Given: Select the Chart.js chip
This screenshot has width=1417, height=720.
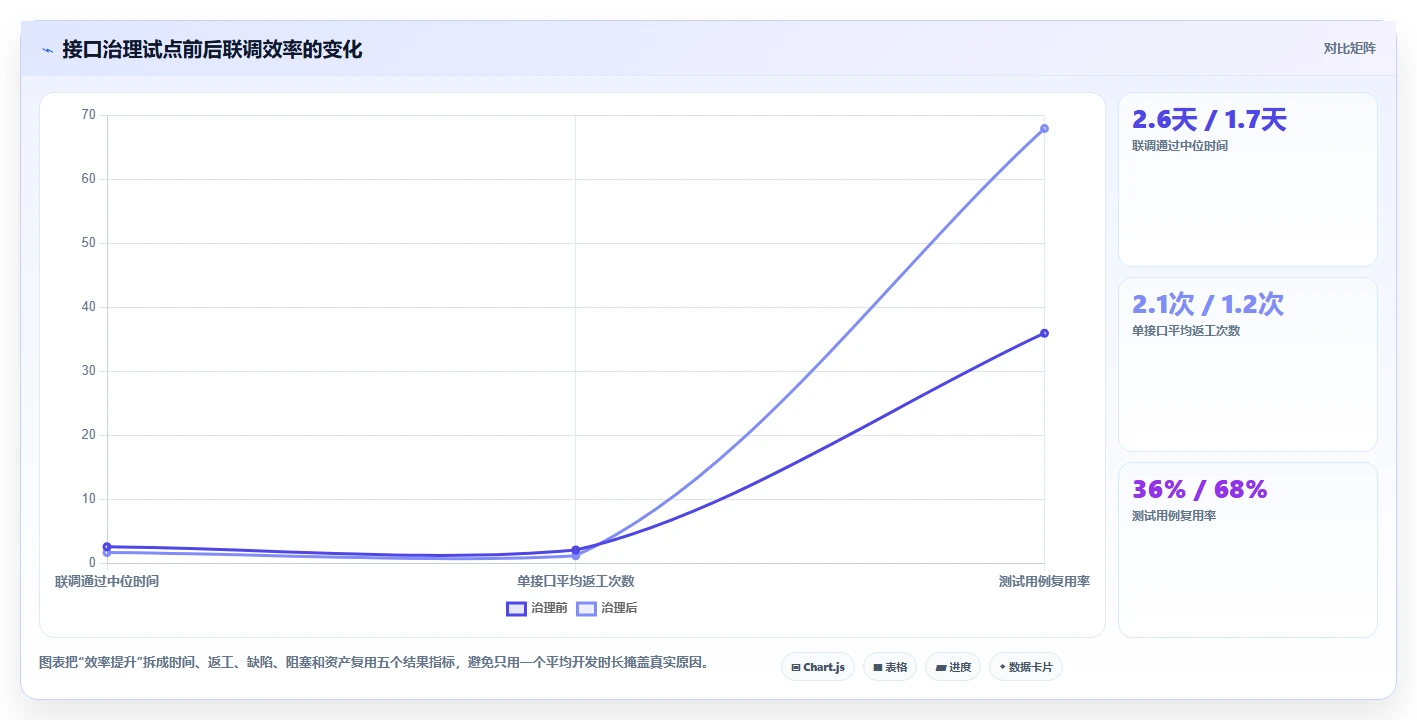Looking at the screenshot, I should 817,667.
